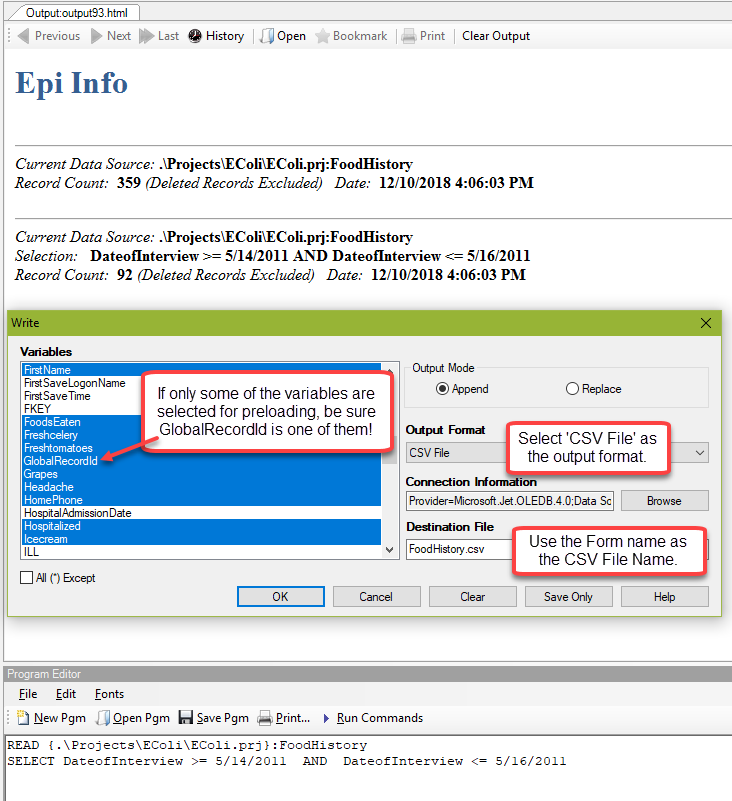Viewport: 732px width, 801px height.
Task: Select Append output mode
Action: tap(442, 389)
